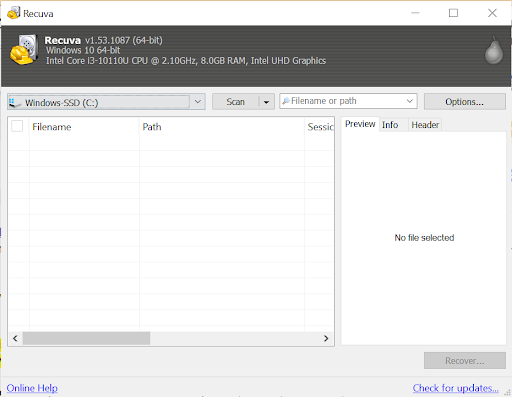This screenshot has width=512, height=397.
Task: Close the Recuva window
Action: click(492, 13)
